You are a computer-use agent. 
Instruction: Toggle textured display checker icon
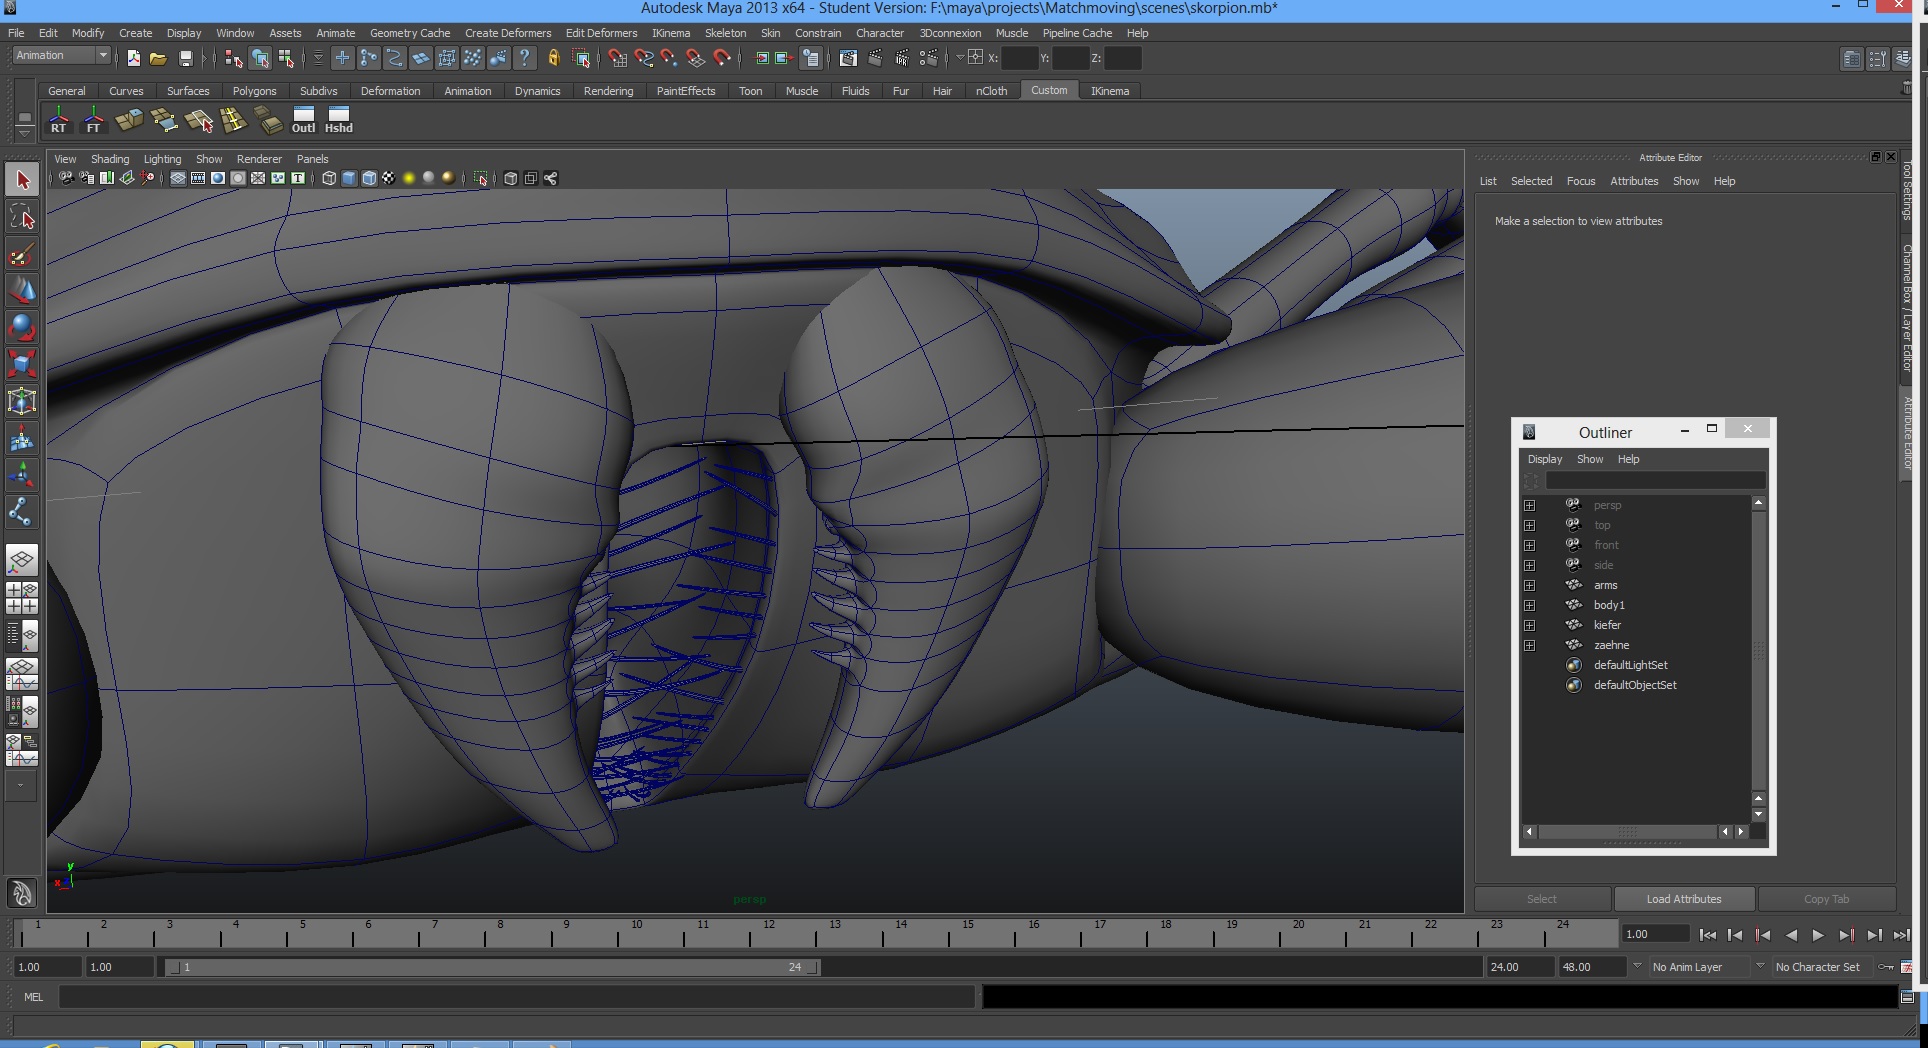coord(388,179)
